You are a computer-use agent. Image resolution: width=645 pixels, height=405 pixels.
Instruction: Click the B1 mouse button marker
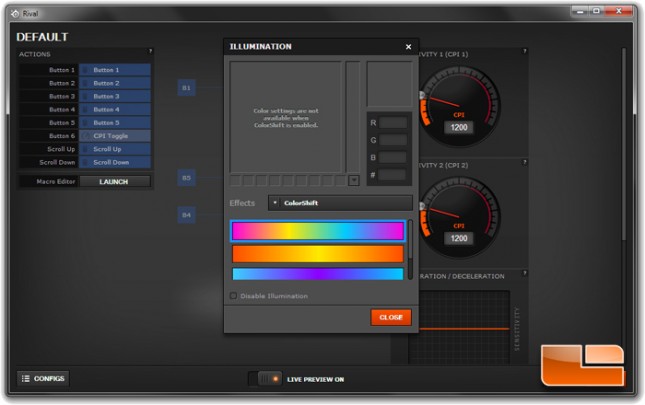pos(186,88)
